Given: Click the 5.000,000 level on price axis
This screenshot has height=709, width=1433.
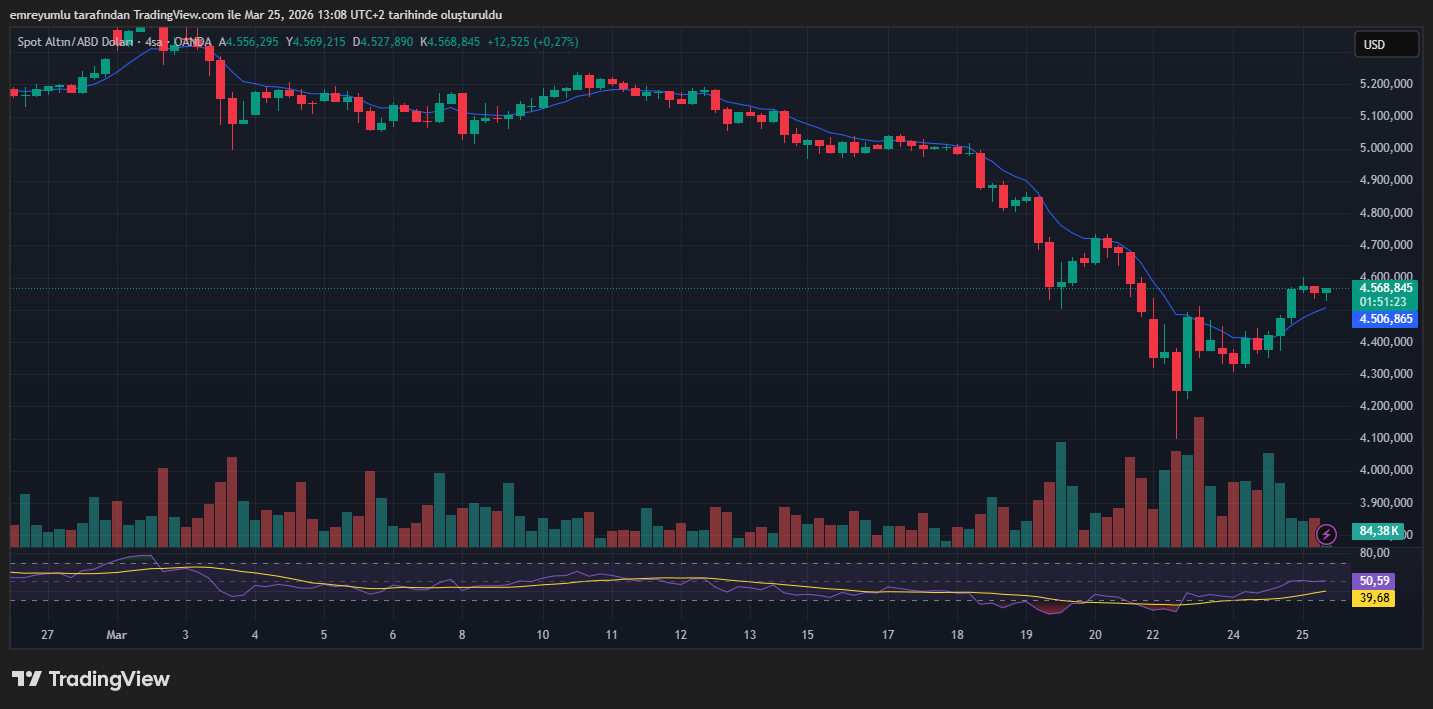Looking at the screenshot, I should click(x=1385, y=148).
